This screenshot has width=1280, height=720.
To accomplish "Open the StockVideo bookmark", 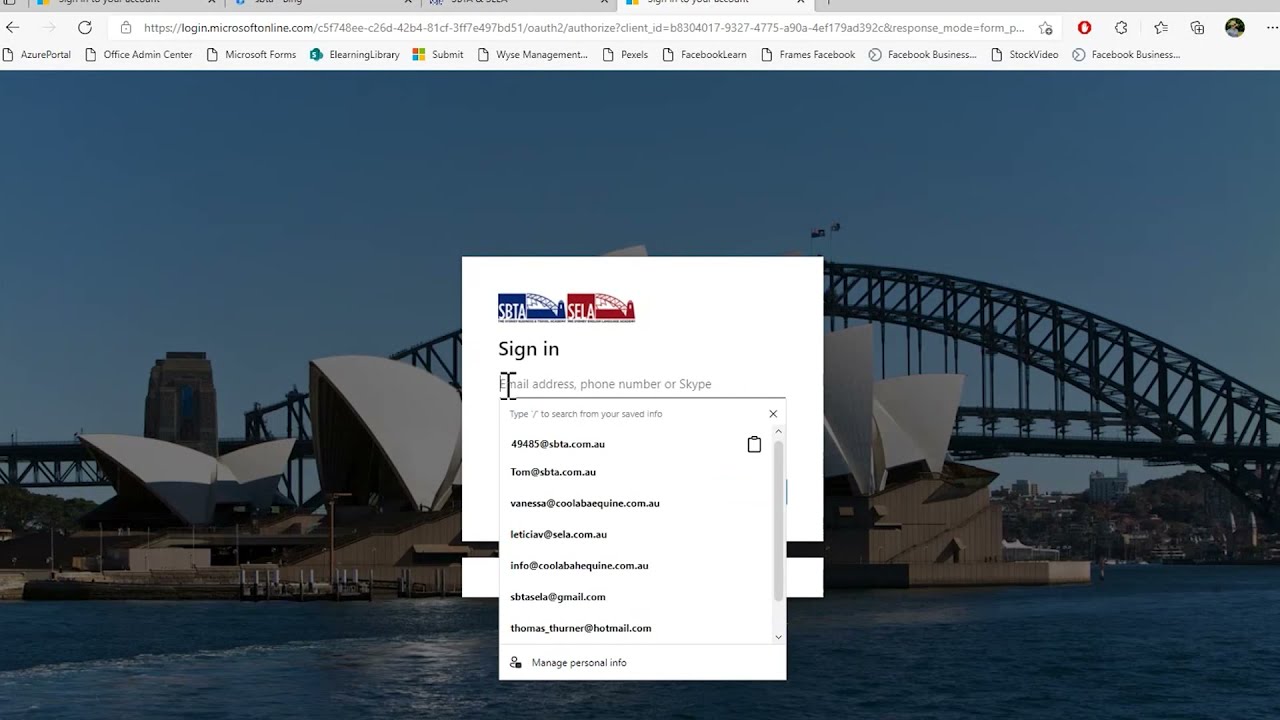I will point(1025,55).
